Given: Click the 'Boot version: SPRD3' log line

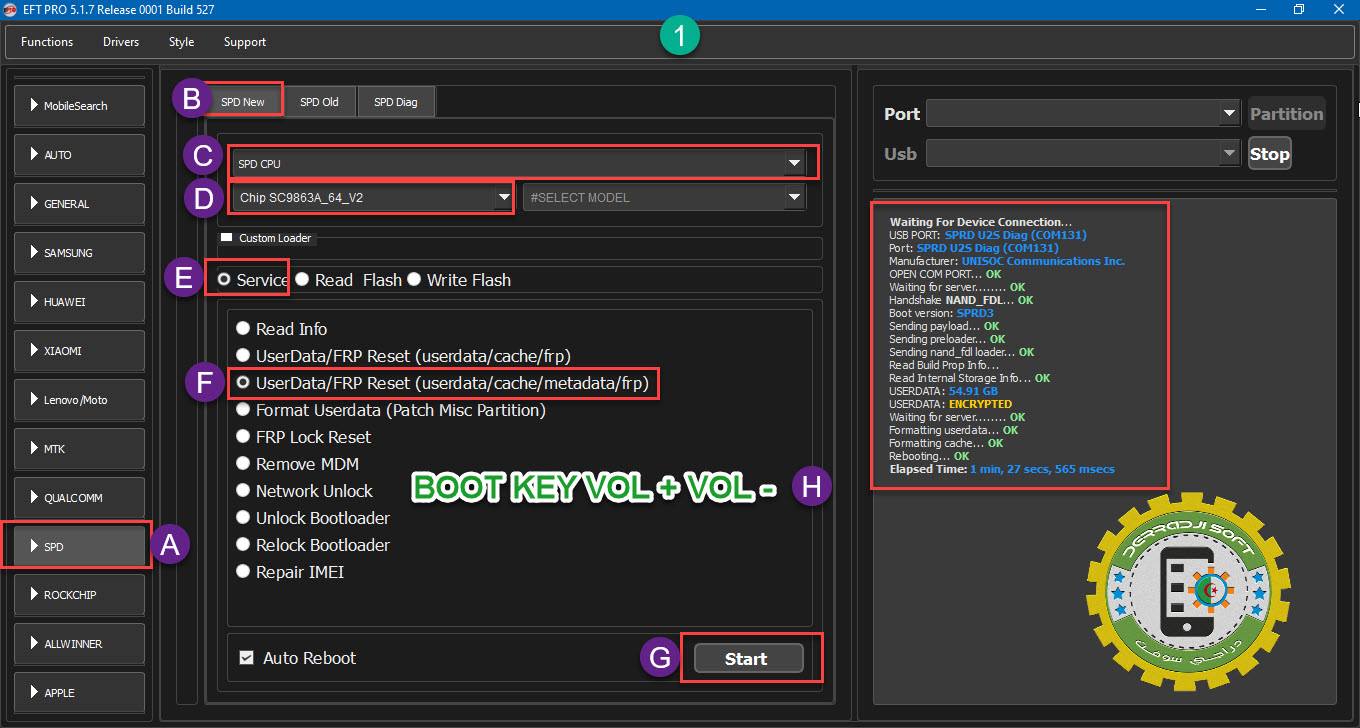Looking at the screenshot, I should click(x=941, y=313).
